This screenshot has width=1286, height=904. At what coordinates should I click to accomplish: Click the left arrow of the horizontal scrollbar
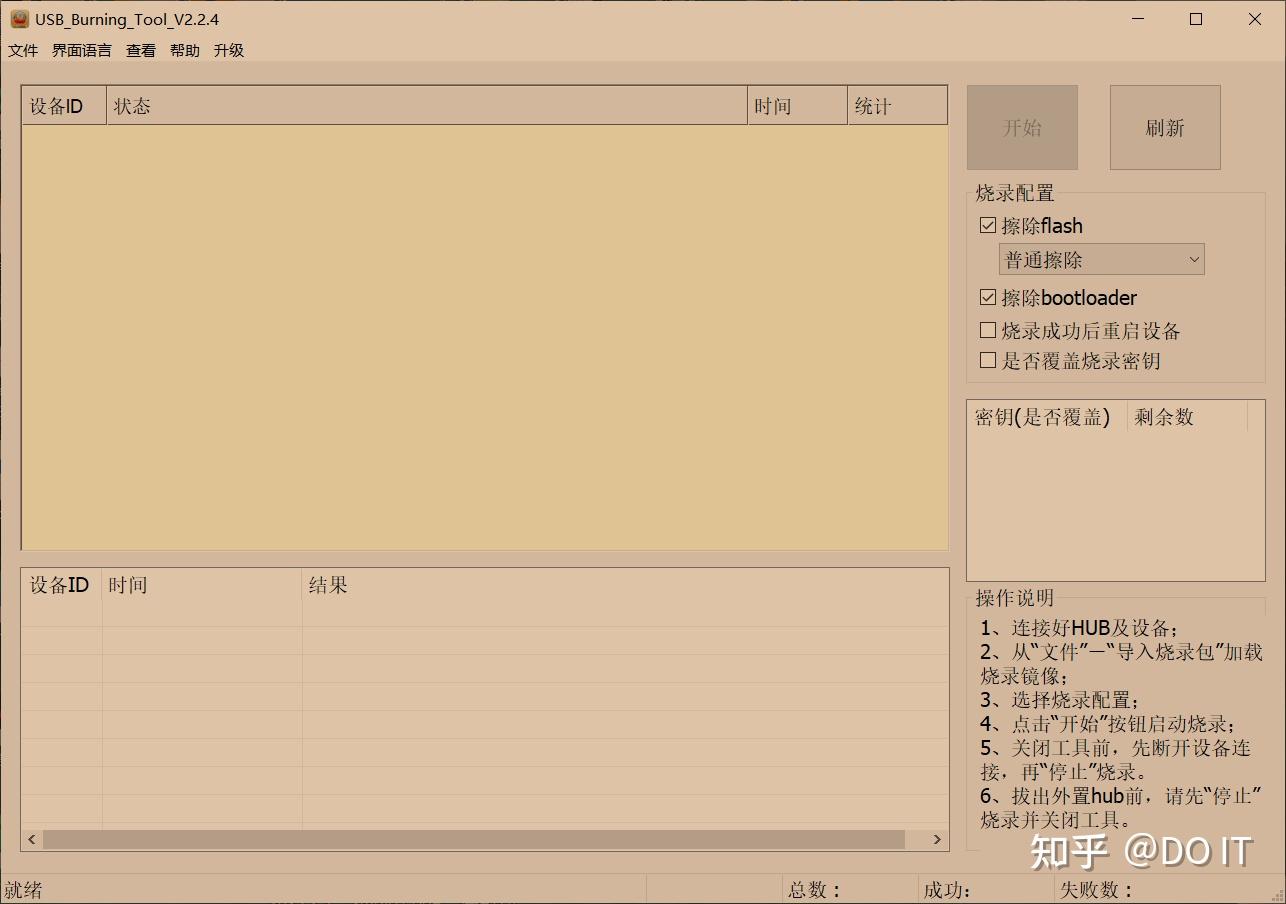31,839
